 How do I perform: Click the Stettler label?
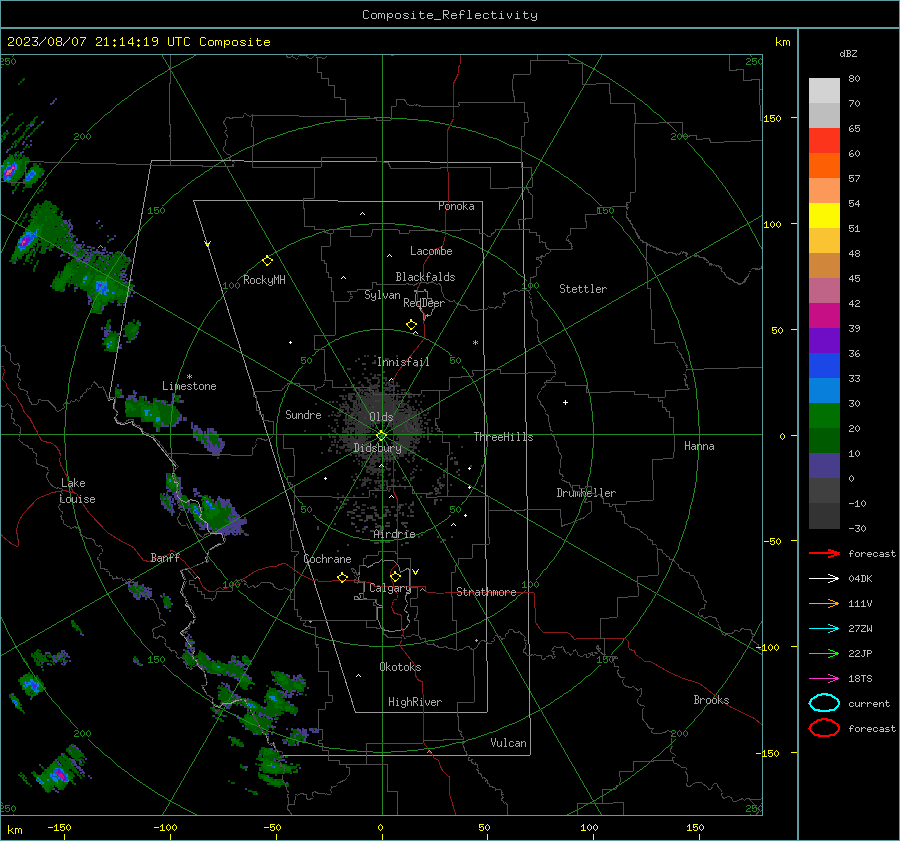[583, 289]
